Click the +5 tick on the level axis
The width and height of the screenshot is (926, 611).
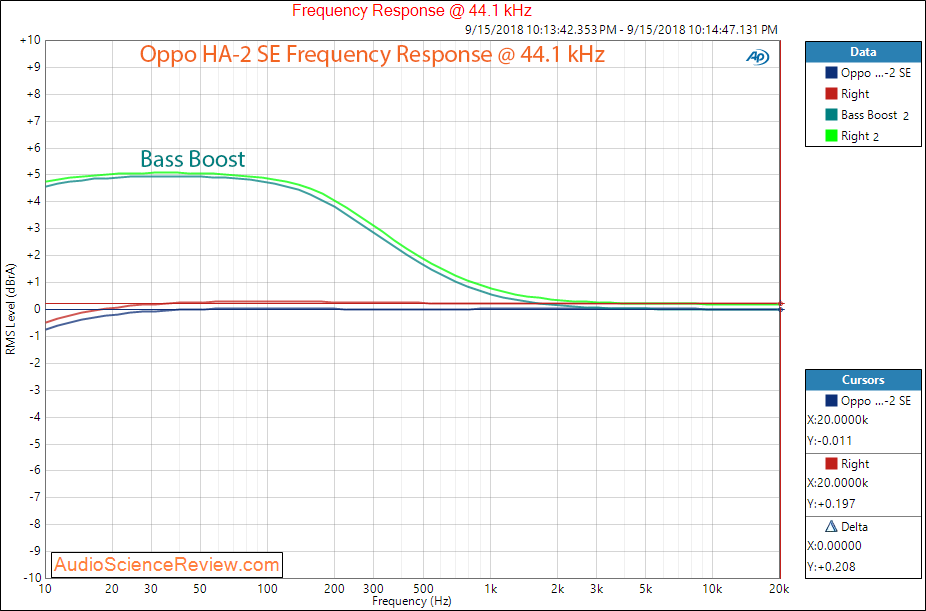[32, 175]
